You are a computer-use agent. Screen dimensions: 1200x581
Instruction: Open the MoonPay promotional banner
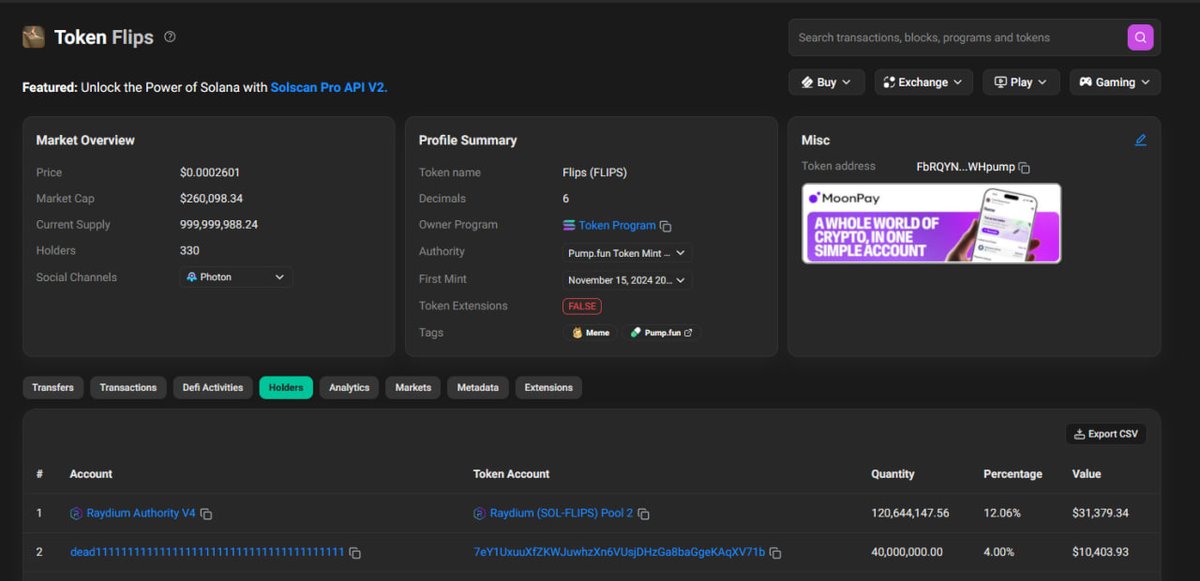(x=930, y=224)
